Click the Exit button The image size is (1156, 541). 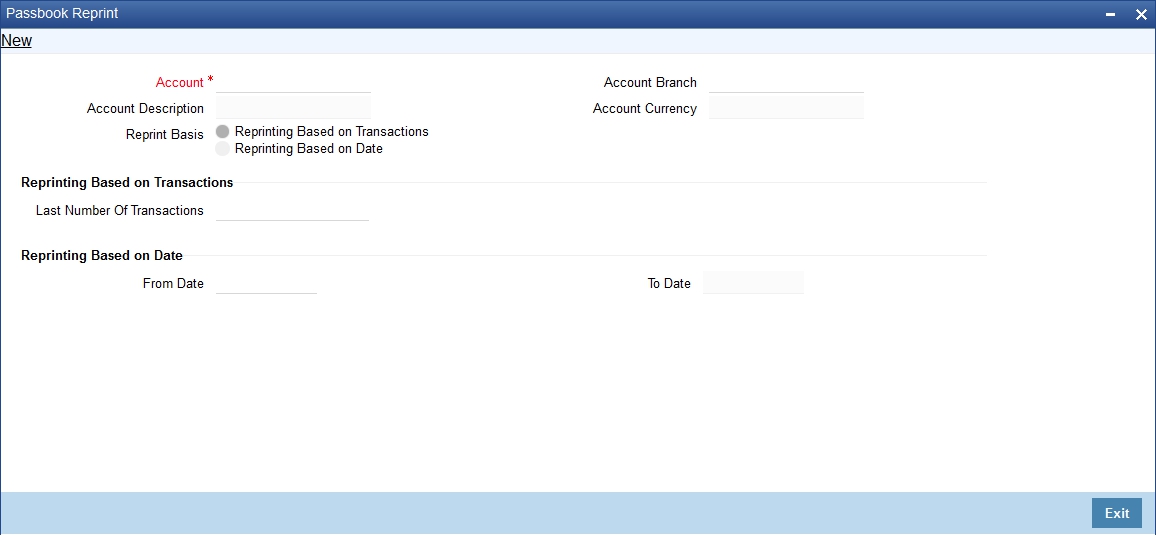pos(1116,513)
